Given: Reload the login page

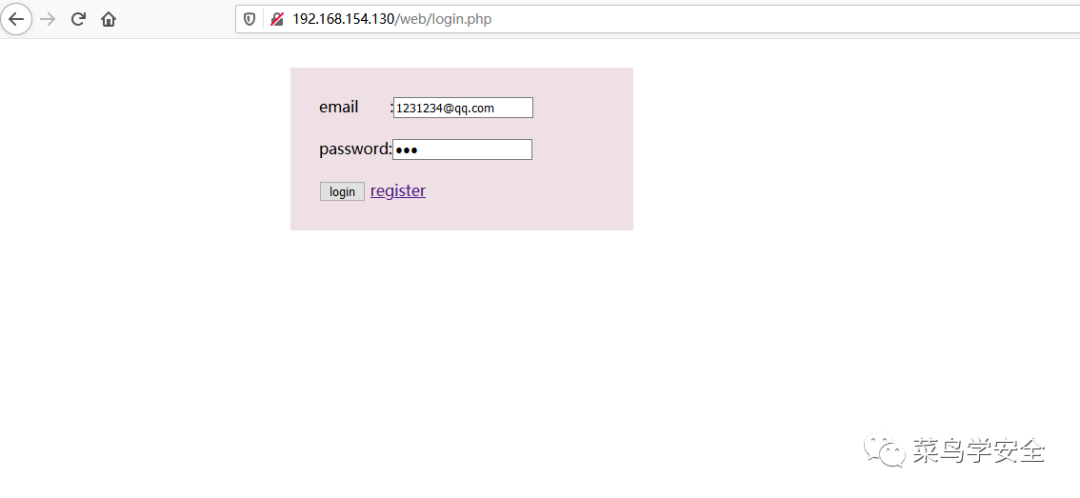Looking at the screenshot, I should pos(78,19).
